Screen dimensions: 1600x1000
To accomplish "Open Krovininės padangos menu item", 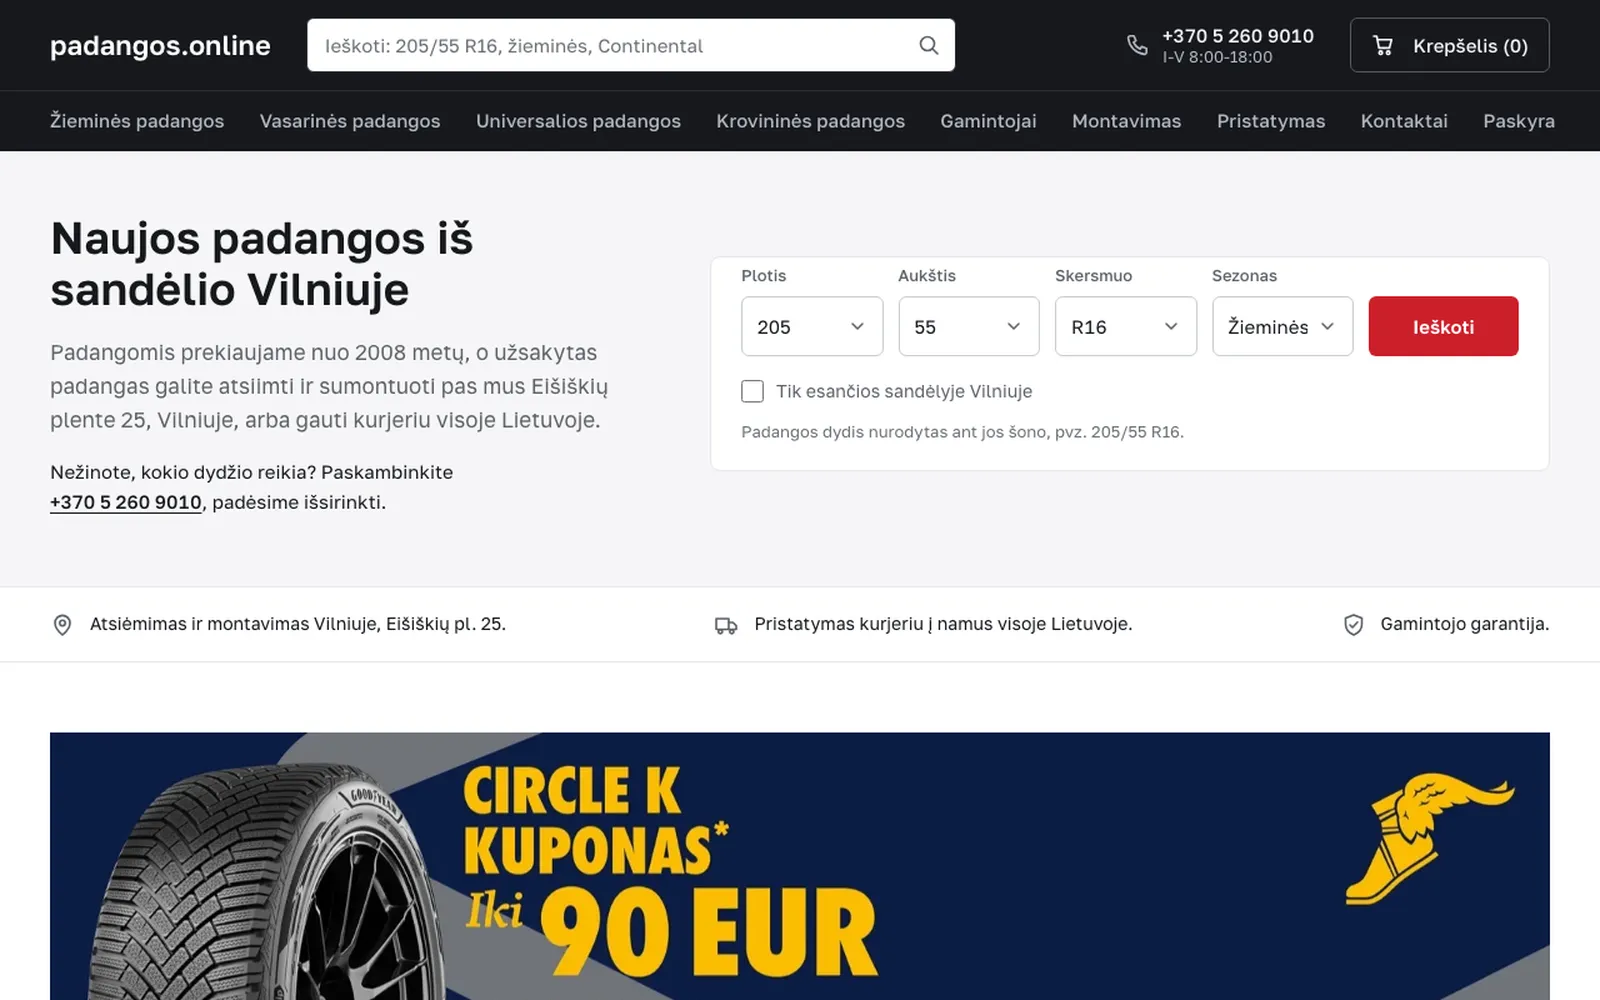I will (x=810, y=121).
